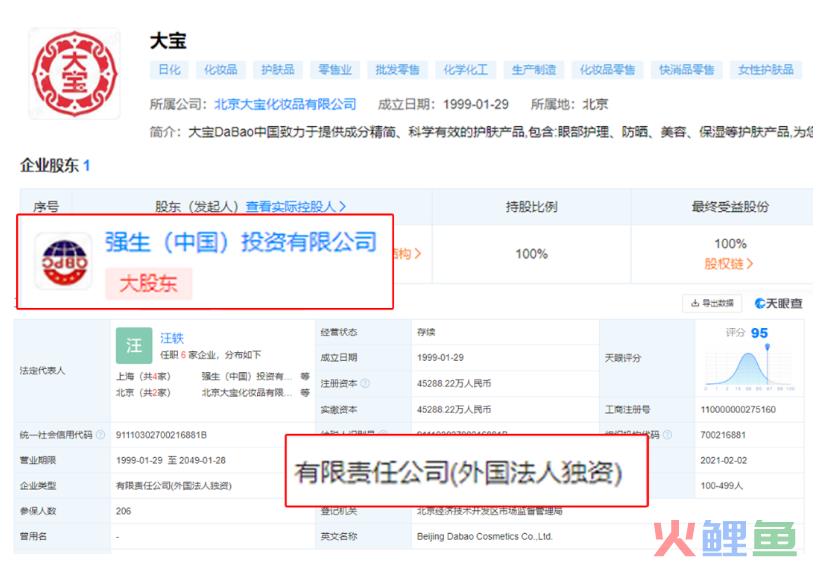Click the 序号 column header
Image resolution: width=821 pixels, height=562 pixels.
46,207
